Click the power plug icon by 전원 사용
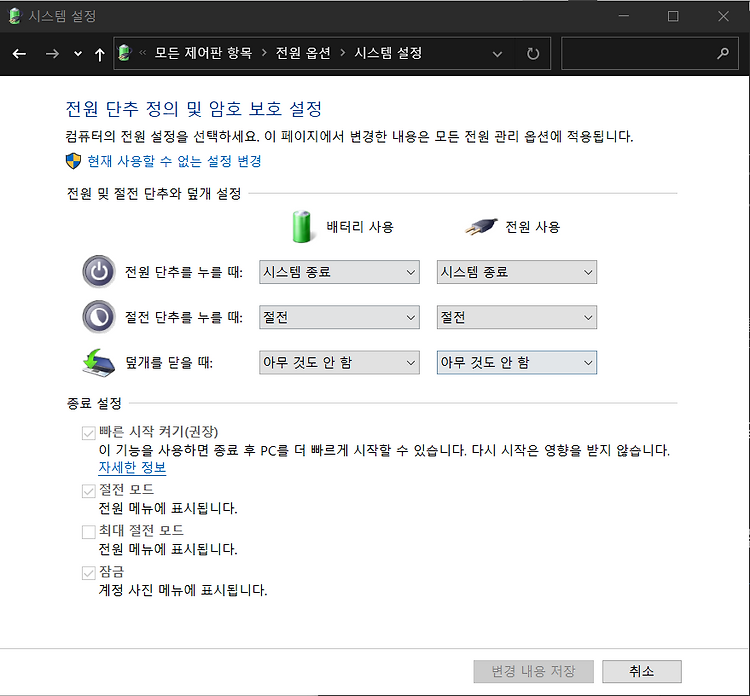 click(481, 227)
